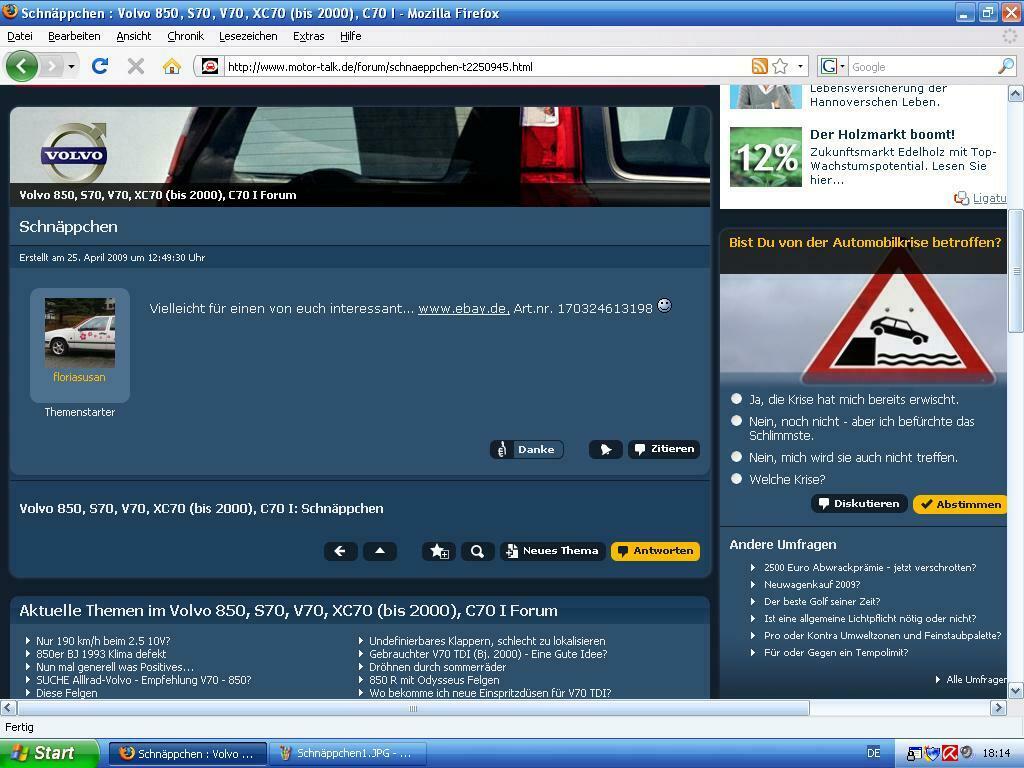The height and width of the screenshot is (768, 1024).
Task: Open 'Der beste Golf seiner Zeit?' link
Action: click(x=822, y=601)
